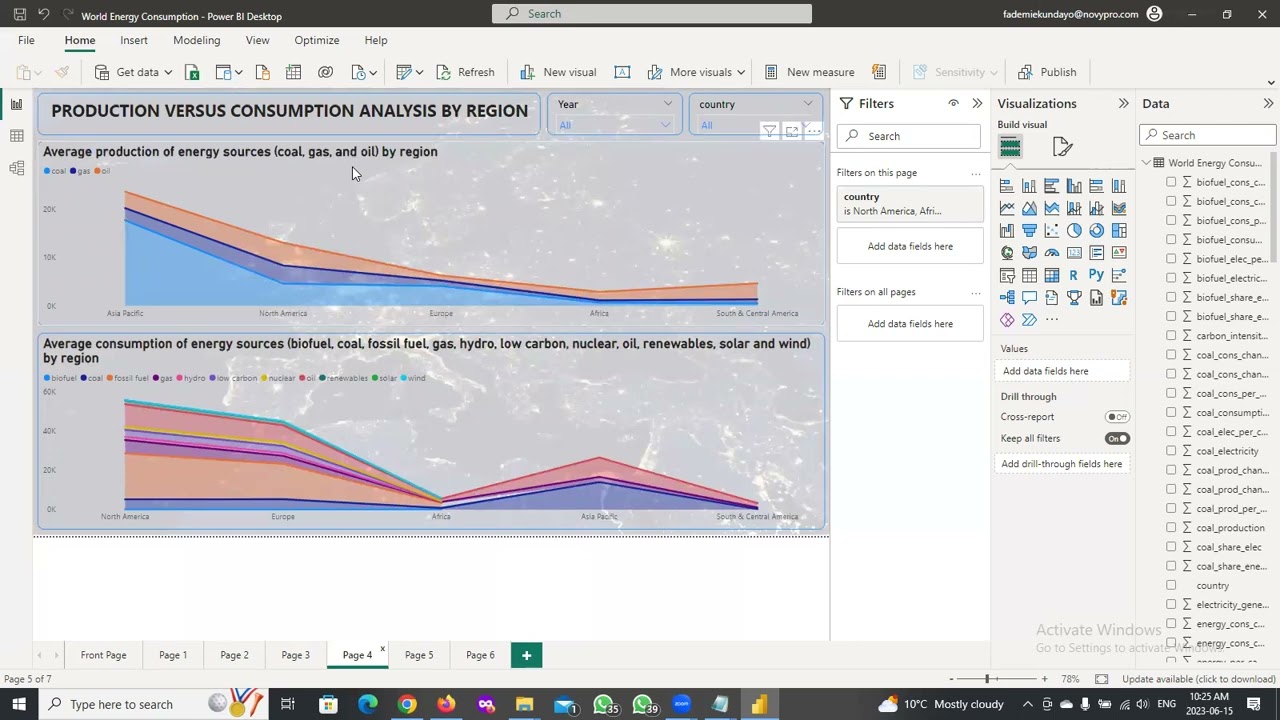
Task: Collapse the Data pane chevrons
Action: (x=1268, y=104)
